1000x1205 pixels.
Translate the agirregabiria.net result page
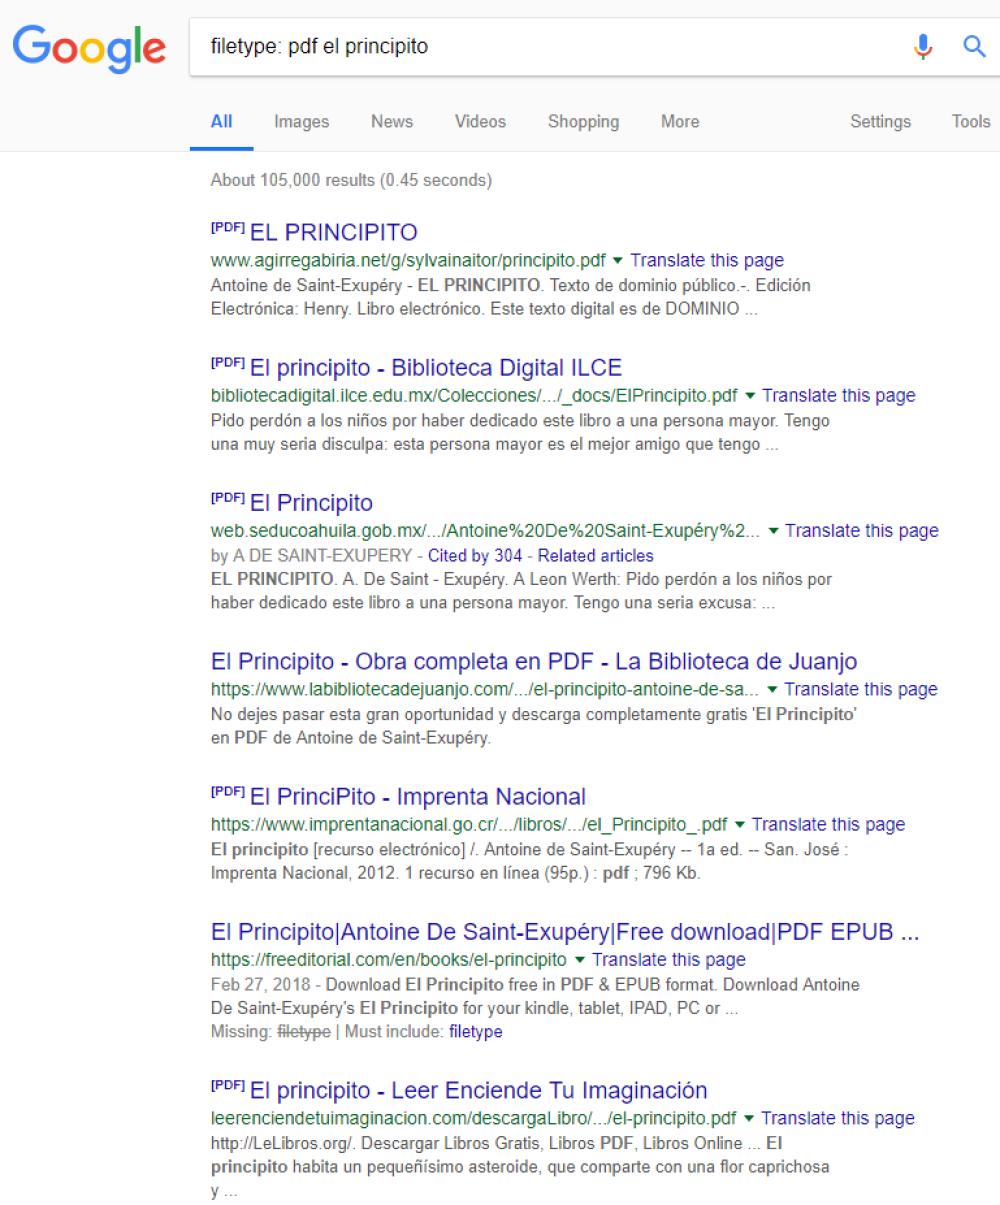click(x=707, y=260)
